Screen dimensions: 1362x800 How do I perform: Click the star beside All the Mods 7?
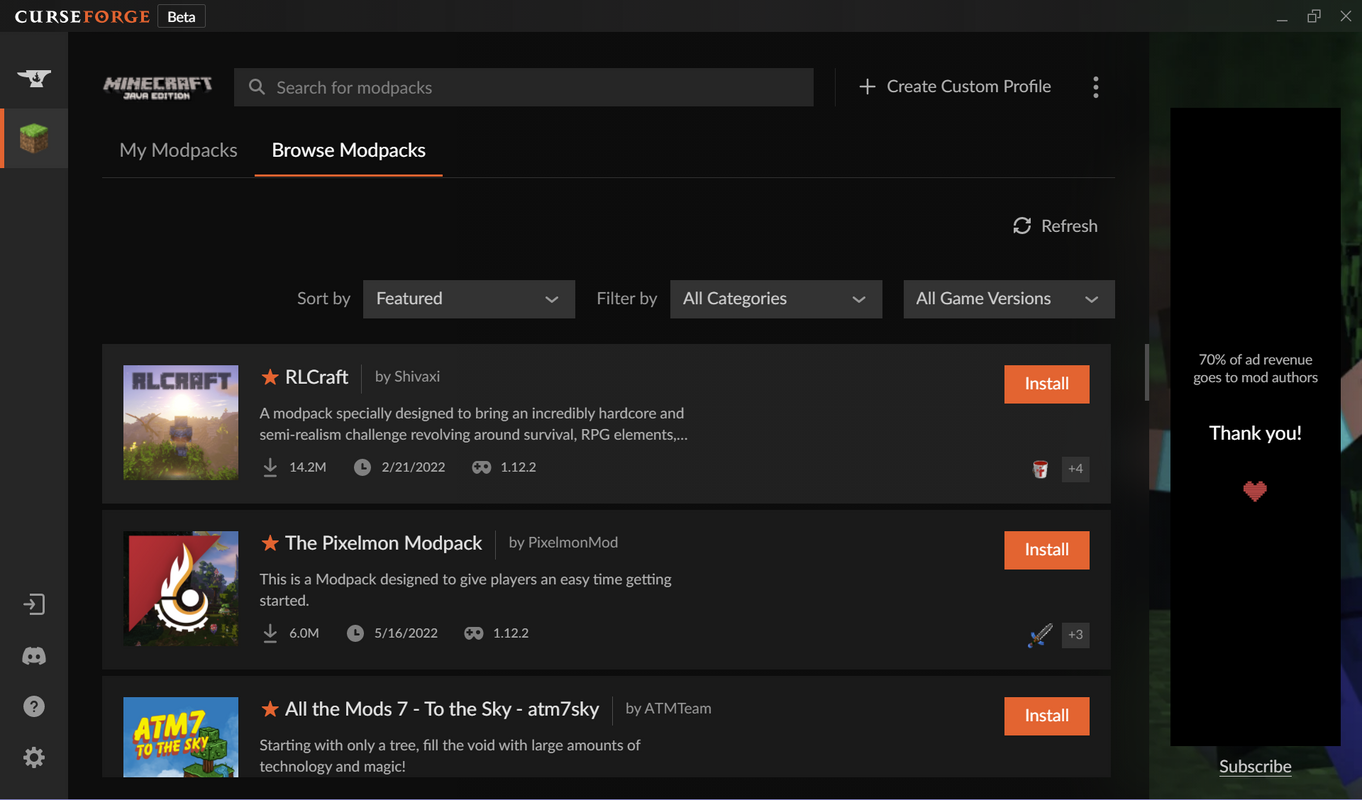(269, 709)
